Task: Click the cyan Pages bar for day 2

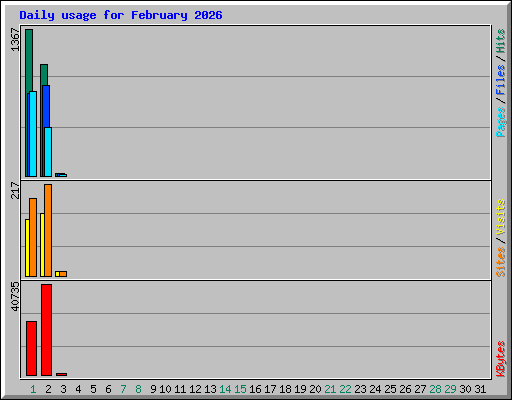Action: [48, 152]
